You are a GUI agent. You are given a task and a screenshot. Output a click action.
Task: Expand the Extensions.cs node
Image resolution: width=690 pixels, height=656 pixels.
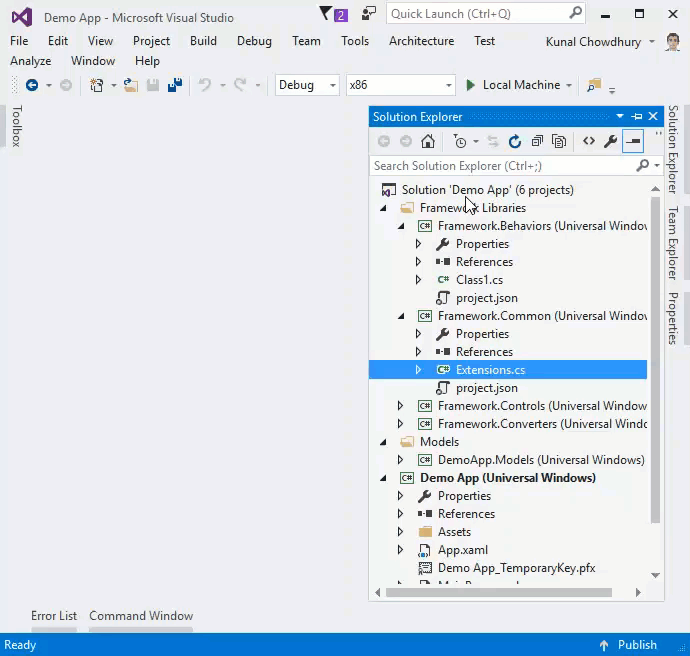(418, 370)
